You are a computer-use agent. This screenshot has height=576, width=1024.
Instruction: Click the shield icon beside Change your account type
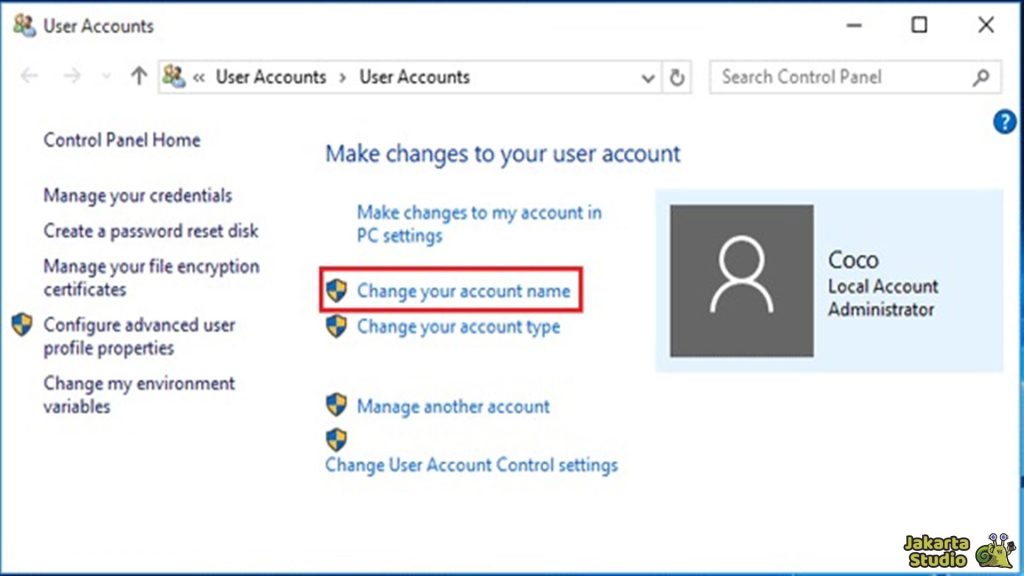point(337,327)
